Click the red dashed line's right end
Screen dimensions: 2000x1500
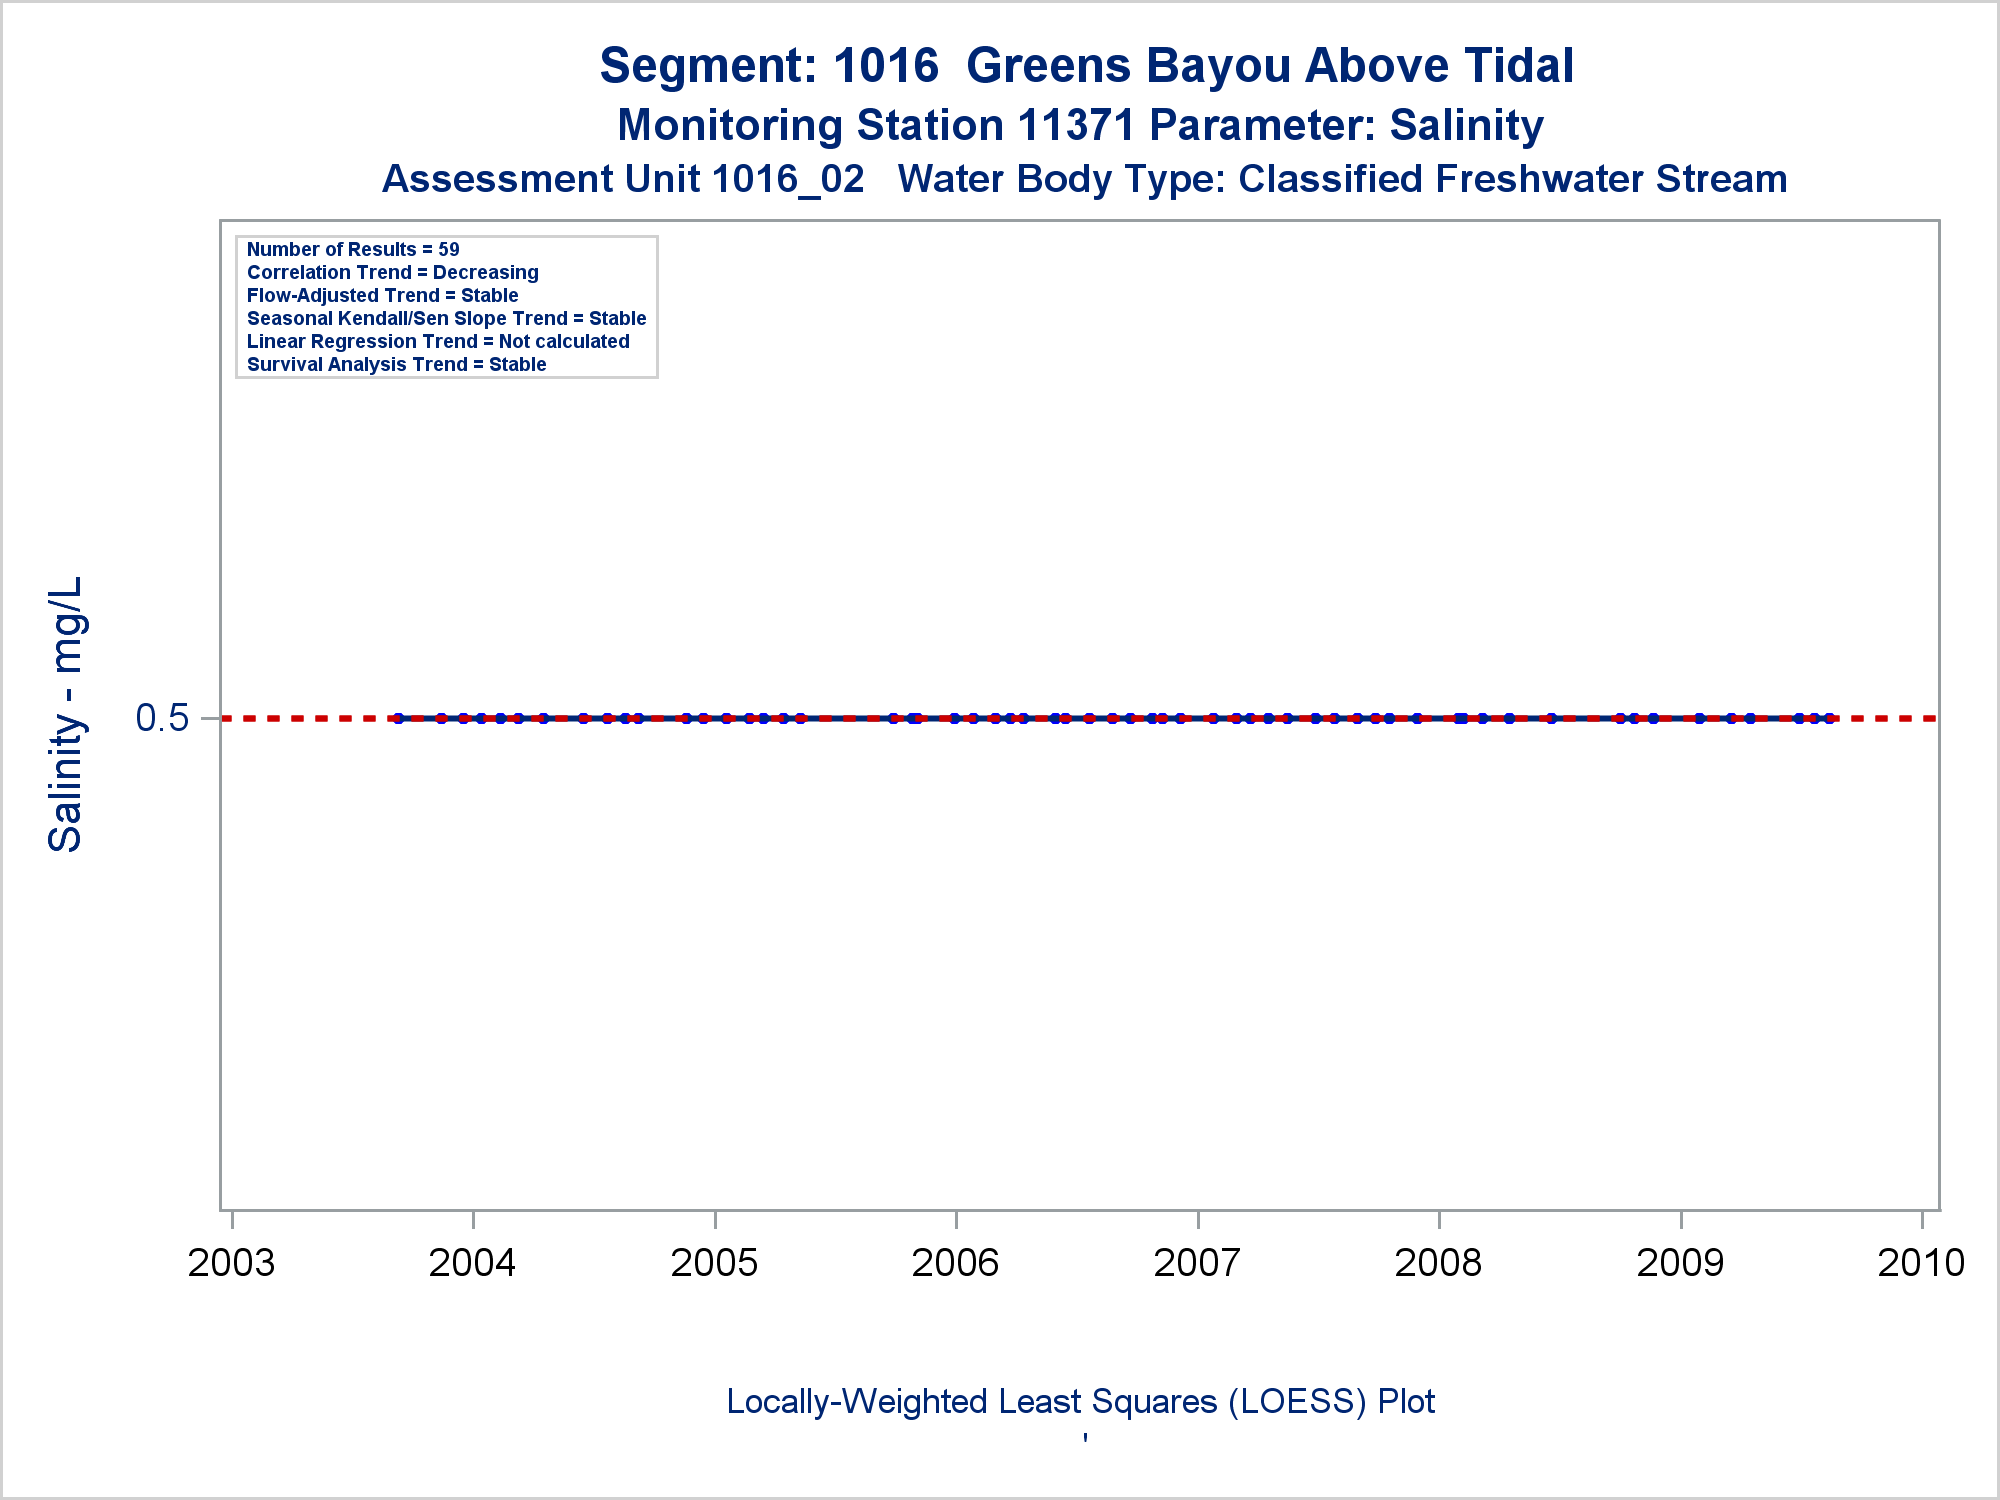(1928, 718)
